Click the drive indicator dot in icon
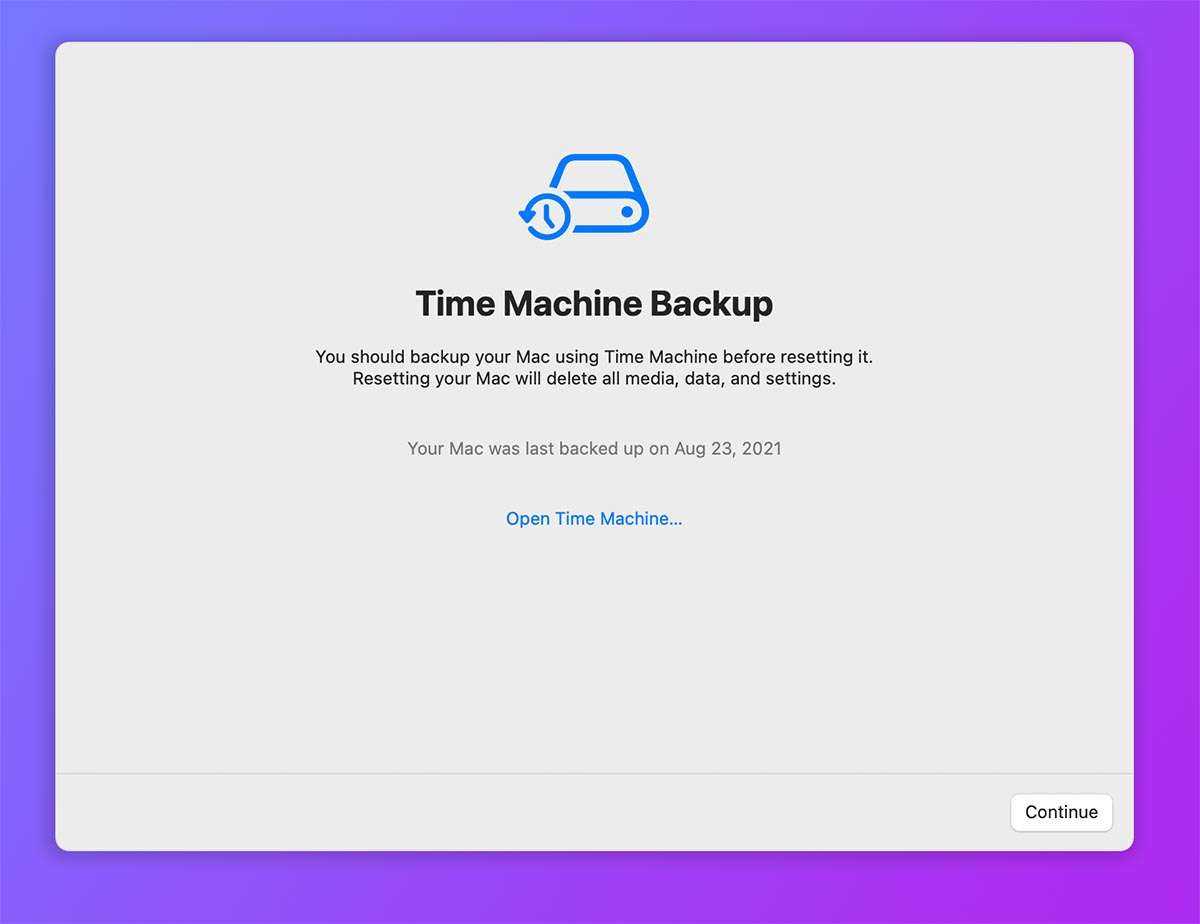The image size is (1200, 924). [x=627, y=212]
